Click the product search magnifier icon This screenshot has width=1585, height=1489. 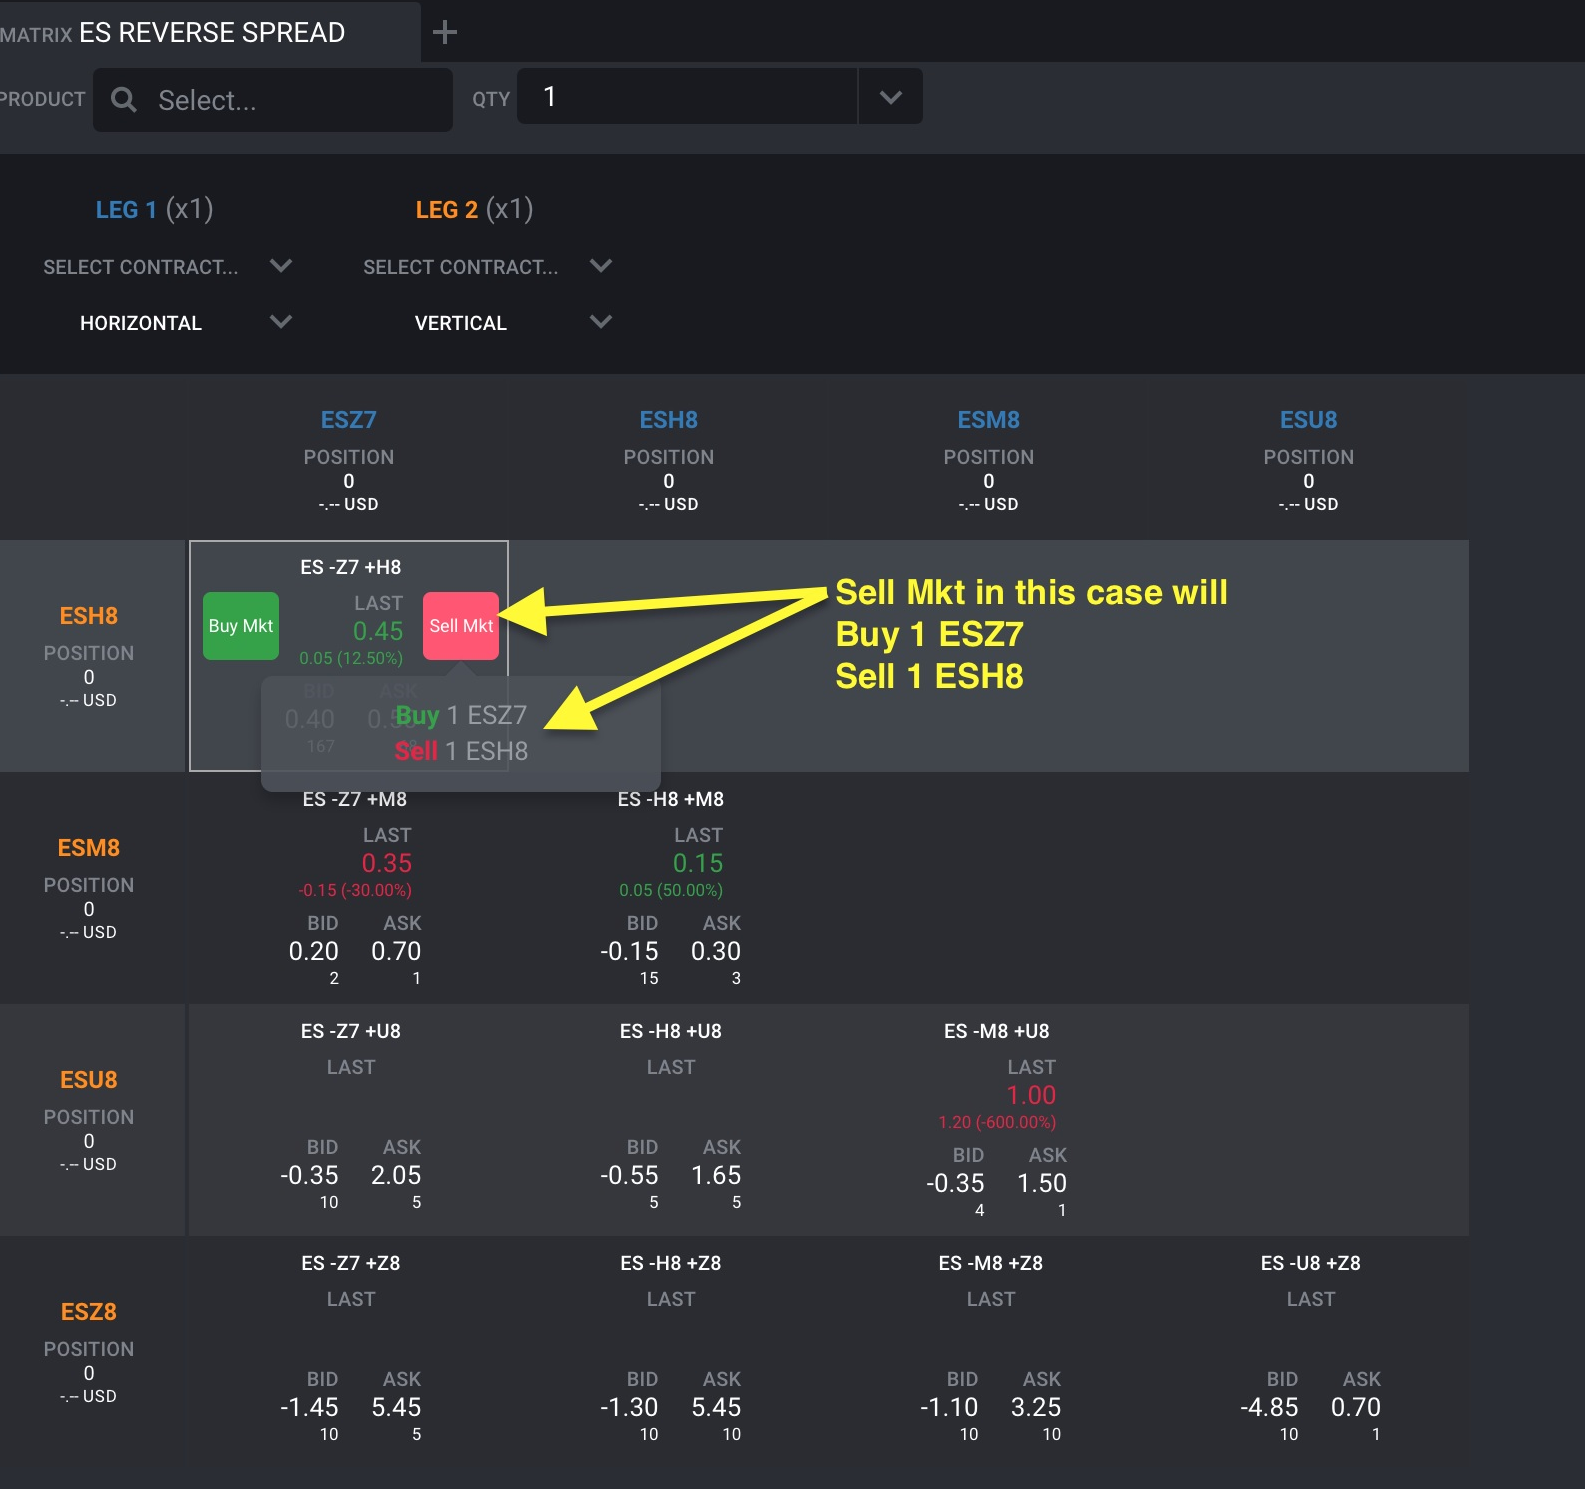pyautogui.click(x=124, y=100)
